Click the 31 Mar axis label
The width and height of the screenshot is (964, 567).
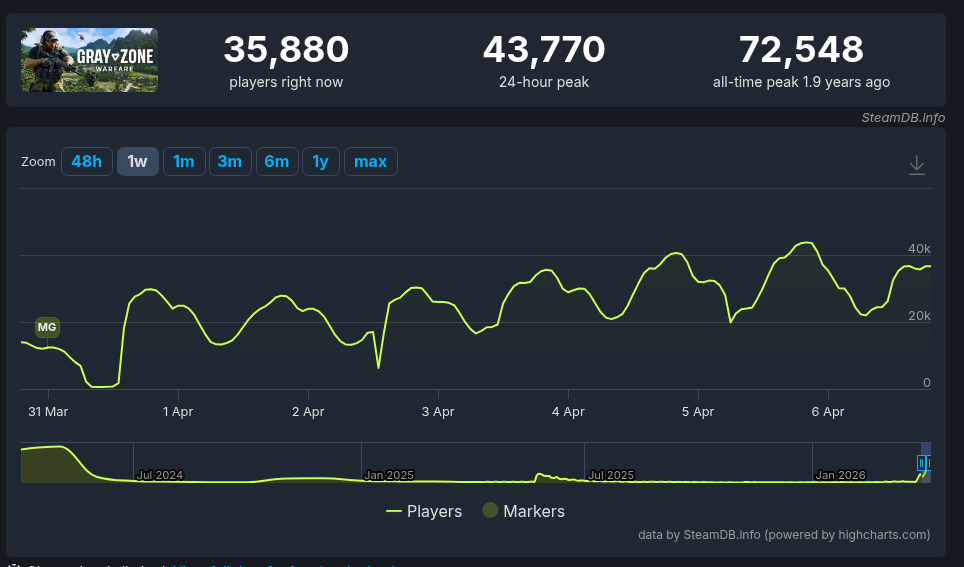pyautogui.click(x=48, y=412)
